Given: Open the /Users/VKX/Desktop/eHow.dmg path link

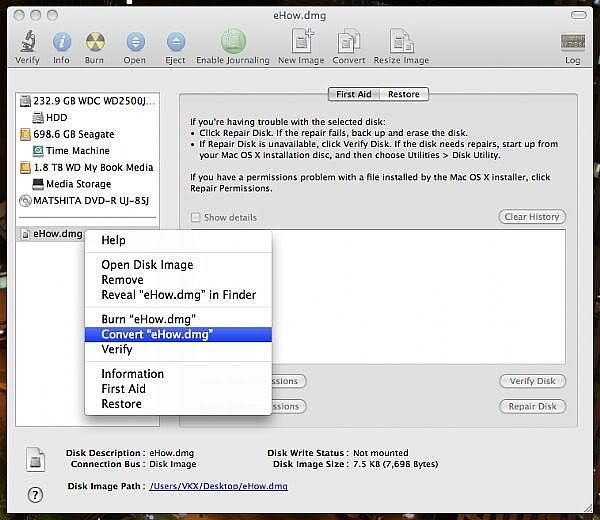Looking at the screenshot, I should [218, 486].
